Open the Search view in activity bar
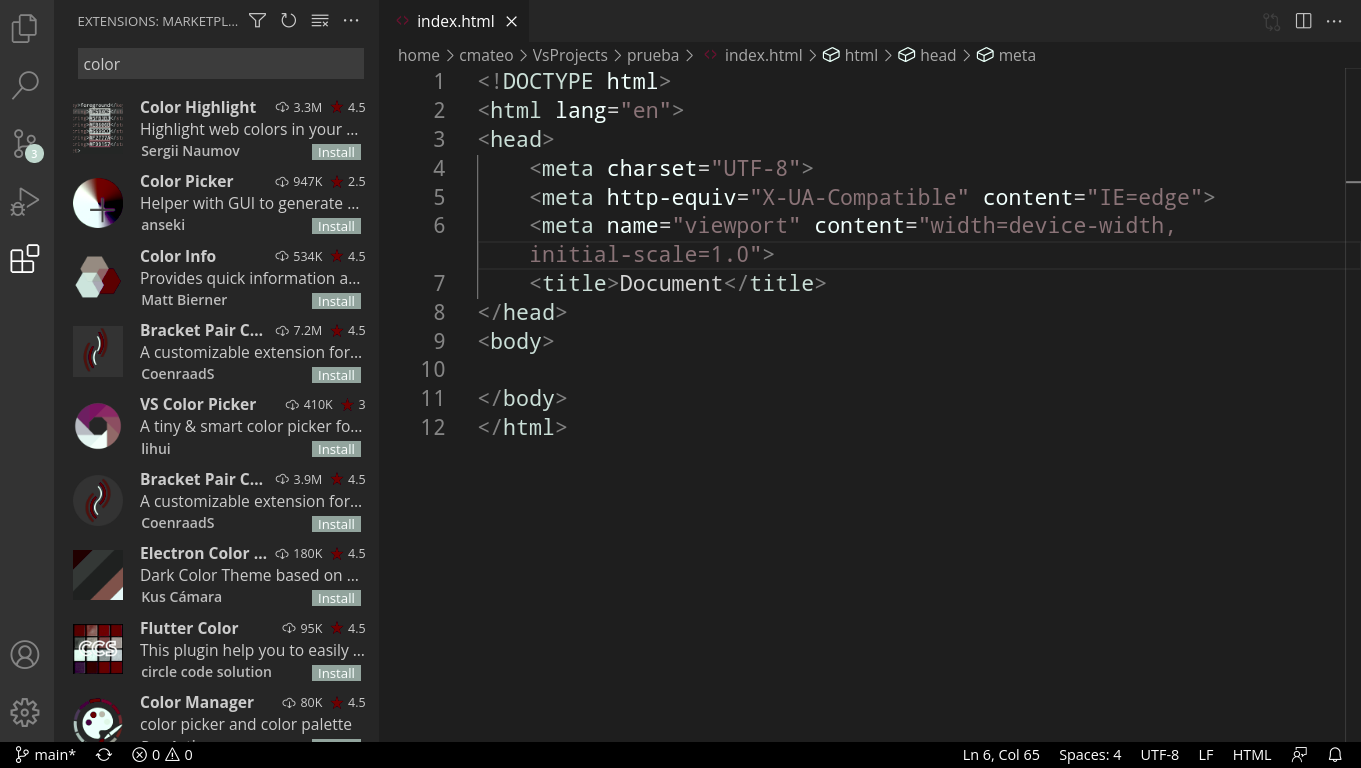Screen dimensions: 1361x768 coord(25,85)
